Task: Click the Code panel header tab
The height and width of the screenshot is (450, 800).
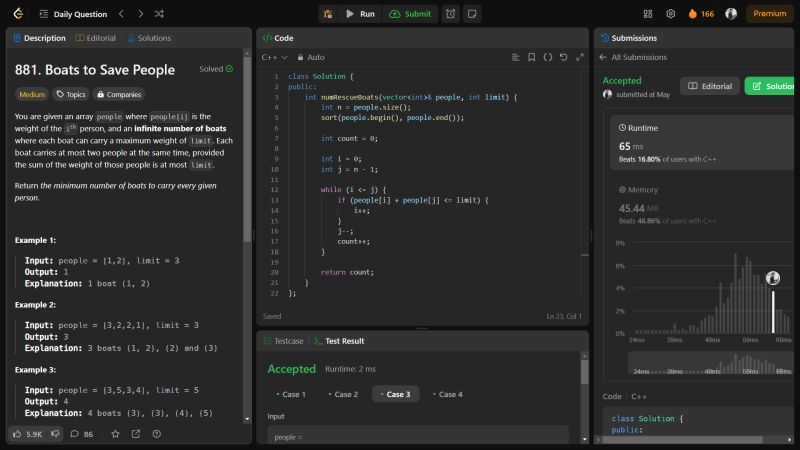Action: coord(278,38)
